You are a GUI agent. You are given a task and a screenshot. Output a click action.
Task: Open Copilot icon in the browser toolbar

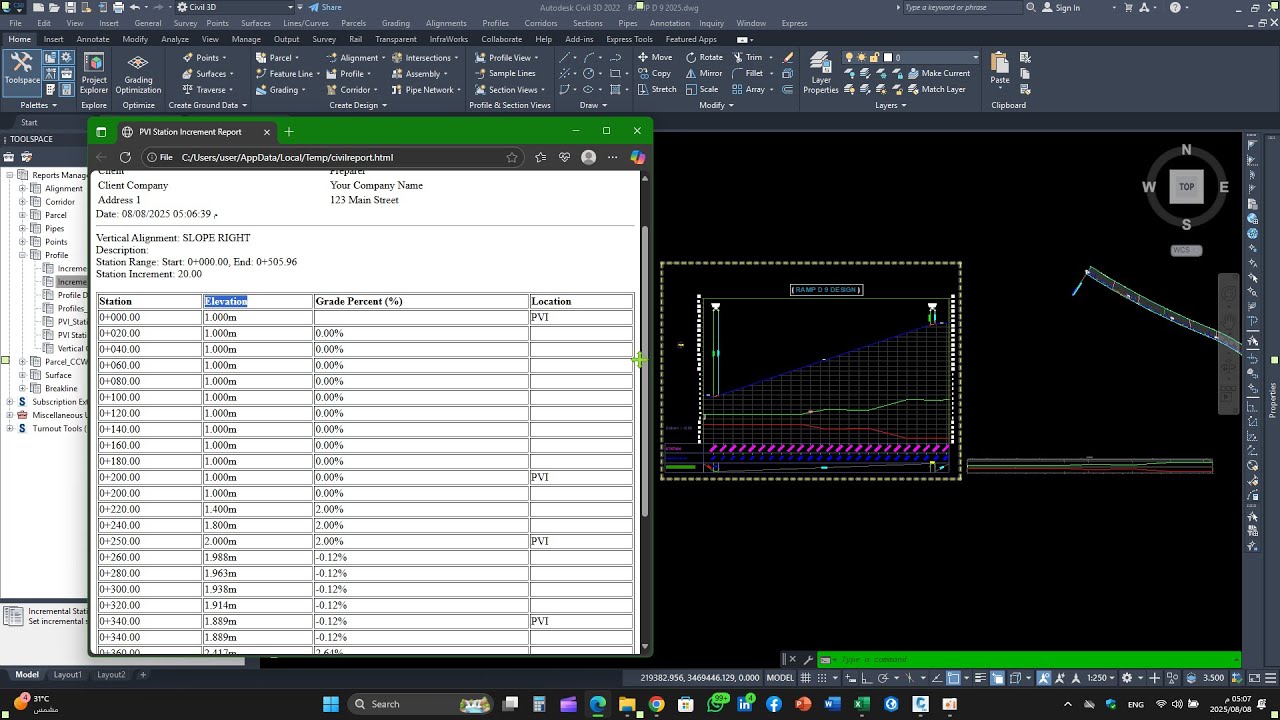[637, 157]
